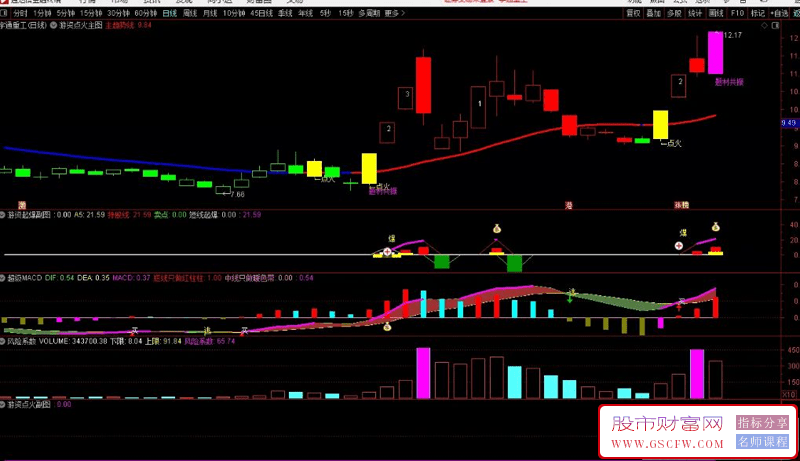Add stock via the +自选 button

coord(779,13)
